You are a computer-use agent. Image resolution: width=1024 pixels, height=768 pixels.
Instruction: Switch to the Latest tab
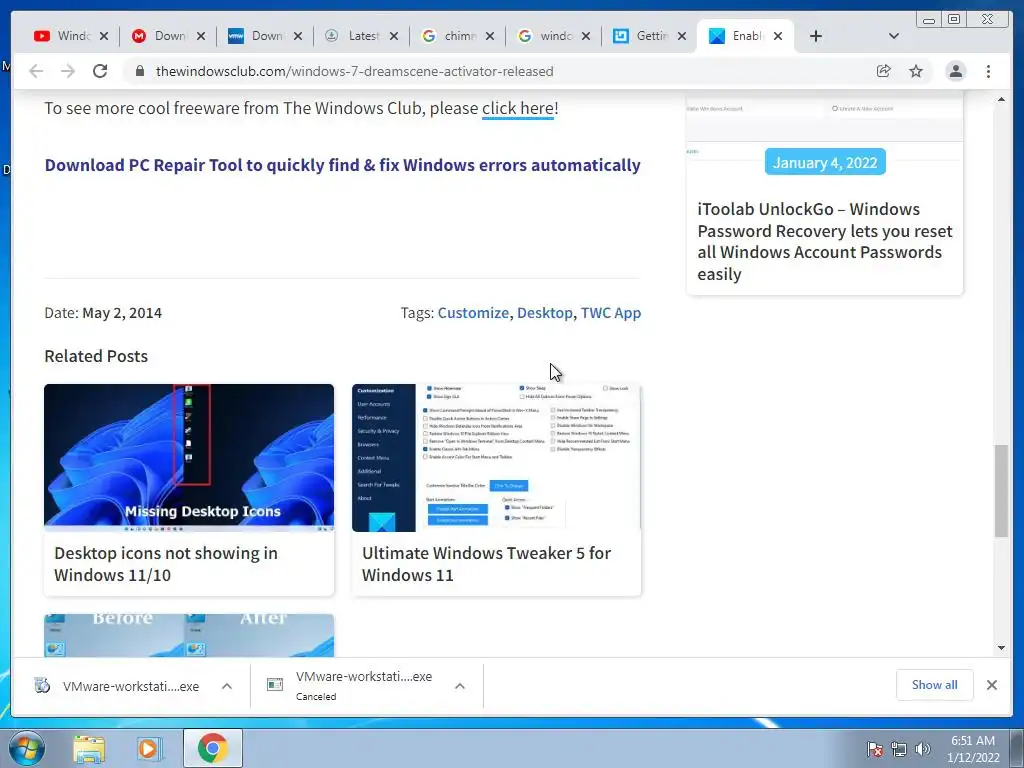[353, 36]
